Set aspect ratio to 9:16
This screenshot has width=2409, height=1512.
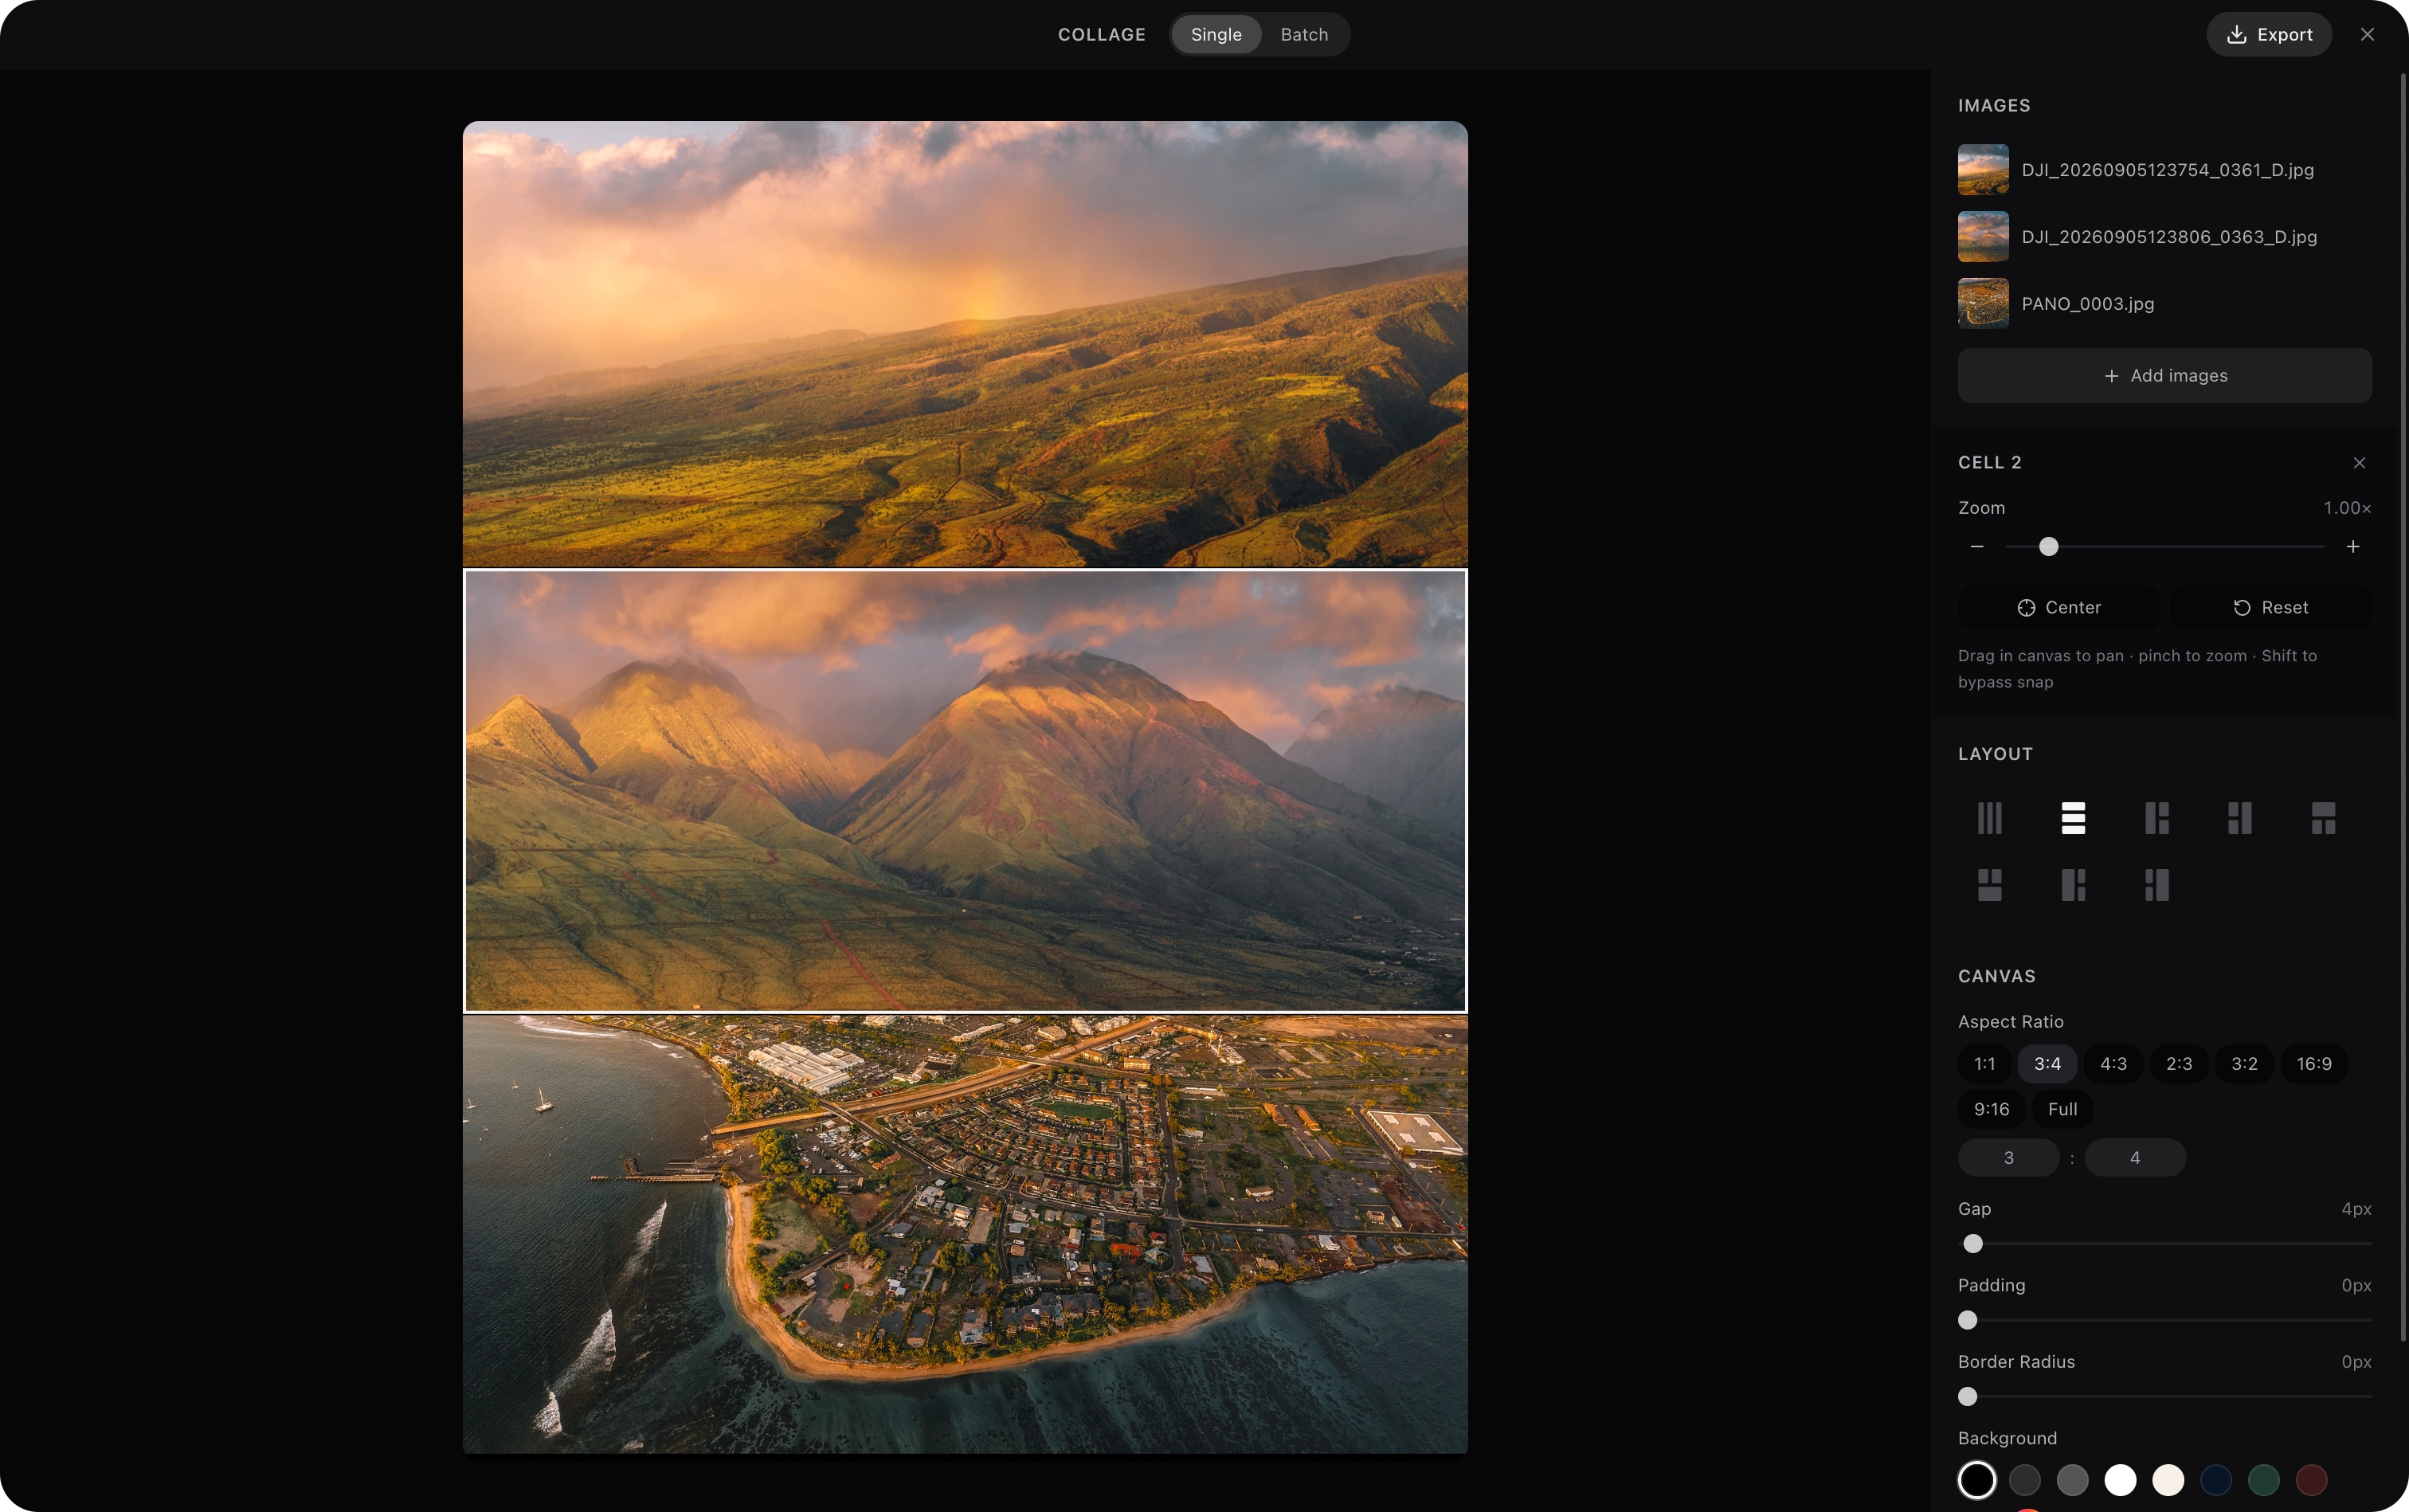click(x=1991, y=1109)
